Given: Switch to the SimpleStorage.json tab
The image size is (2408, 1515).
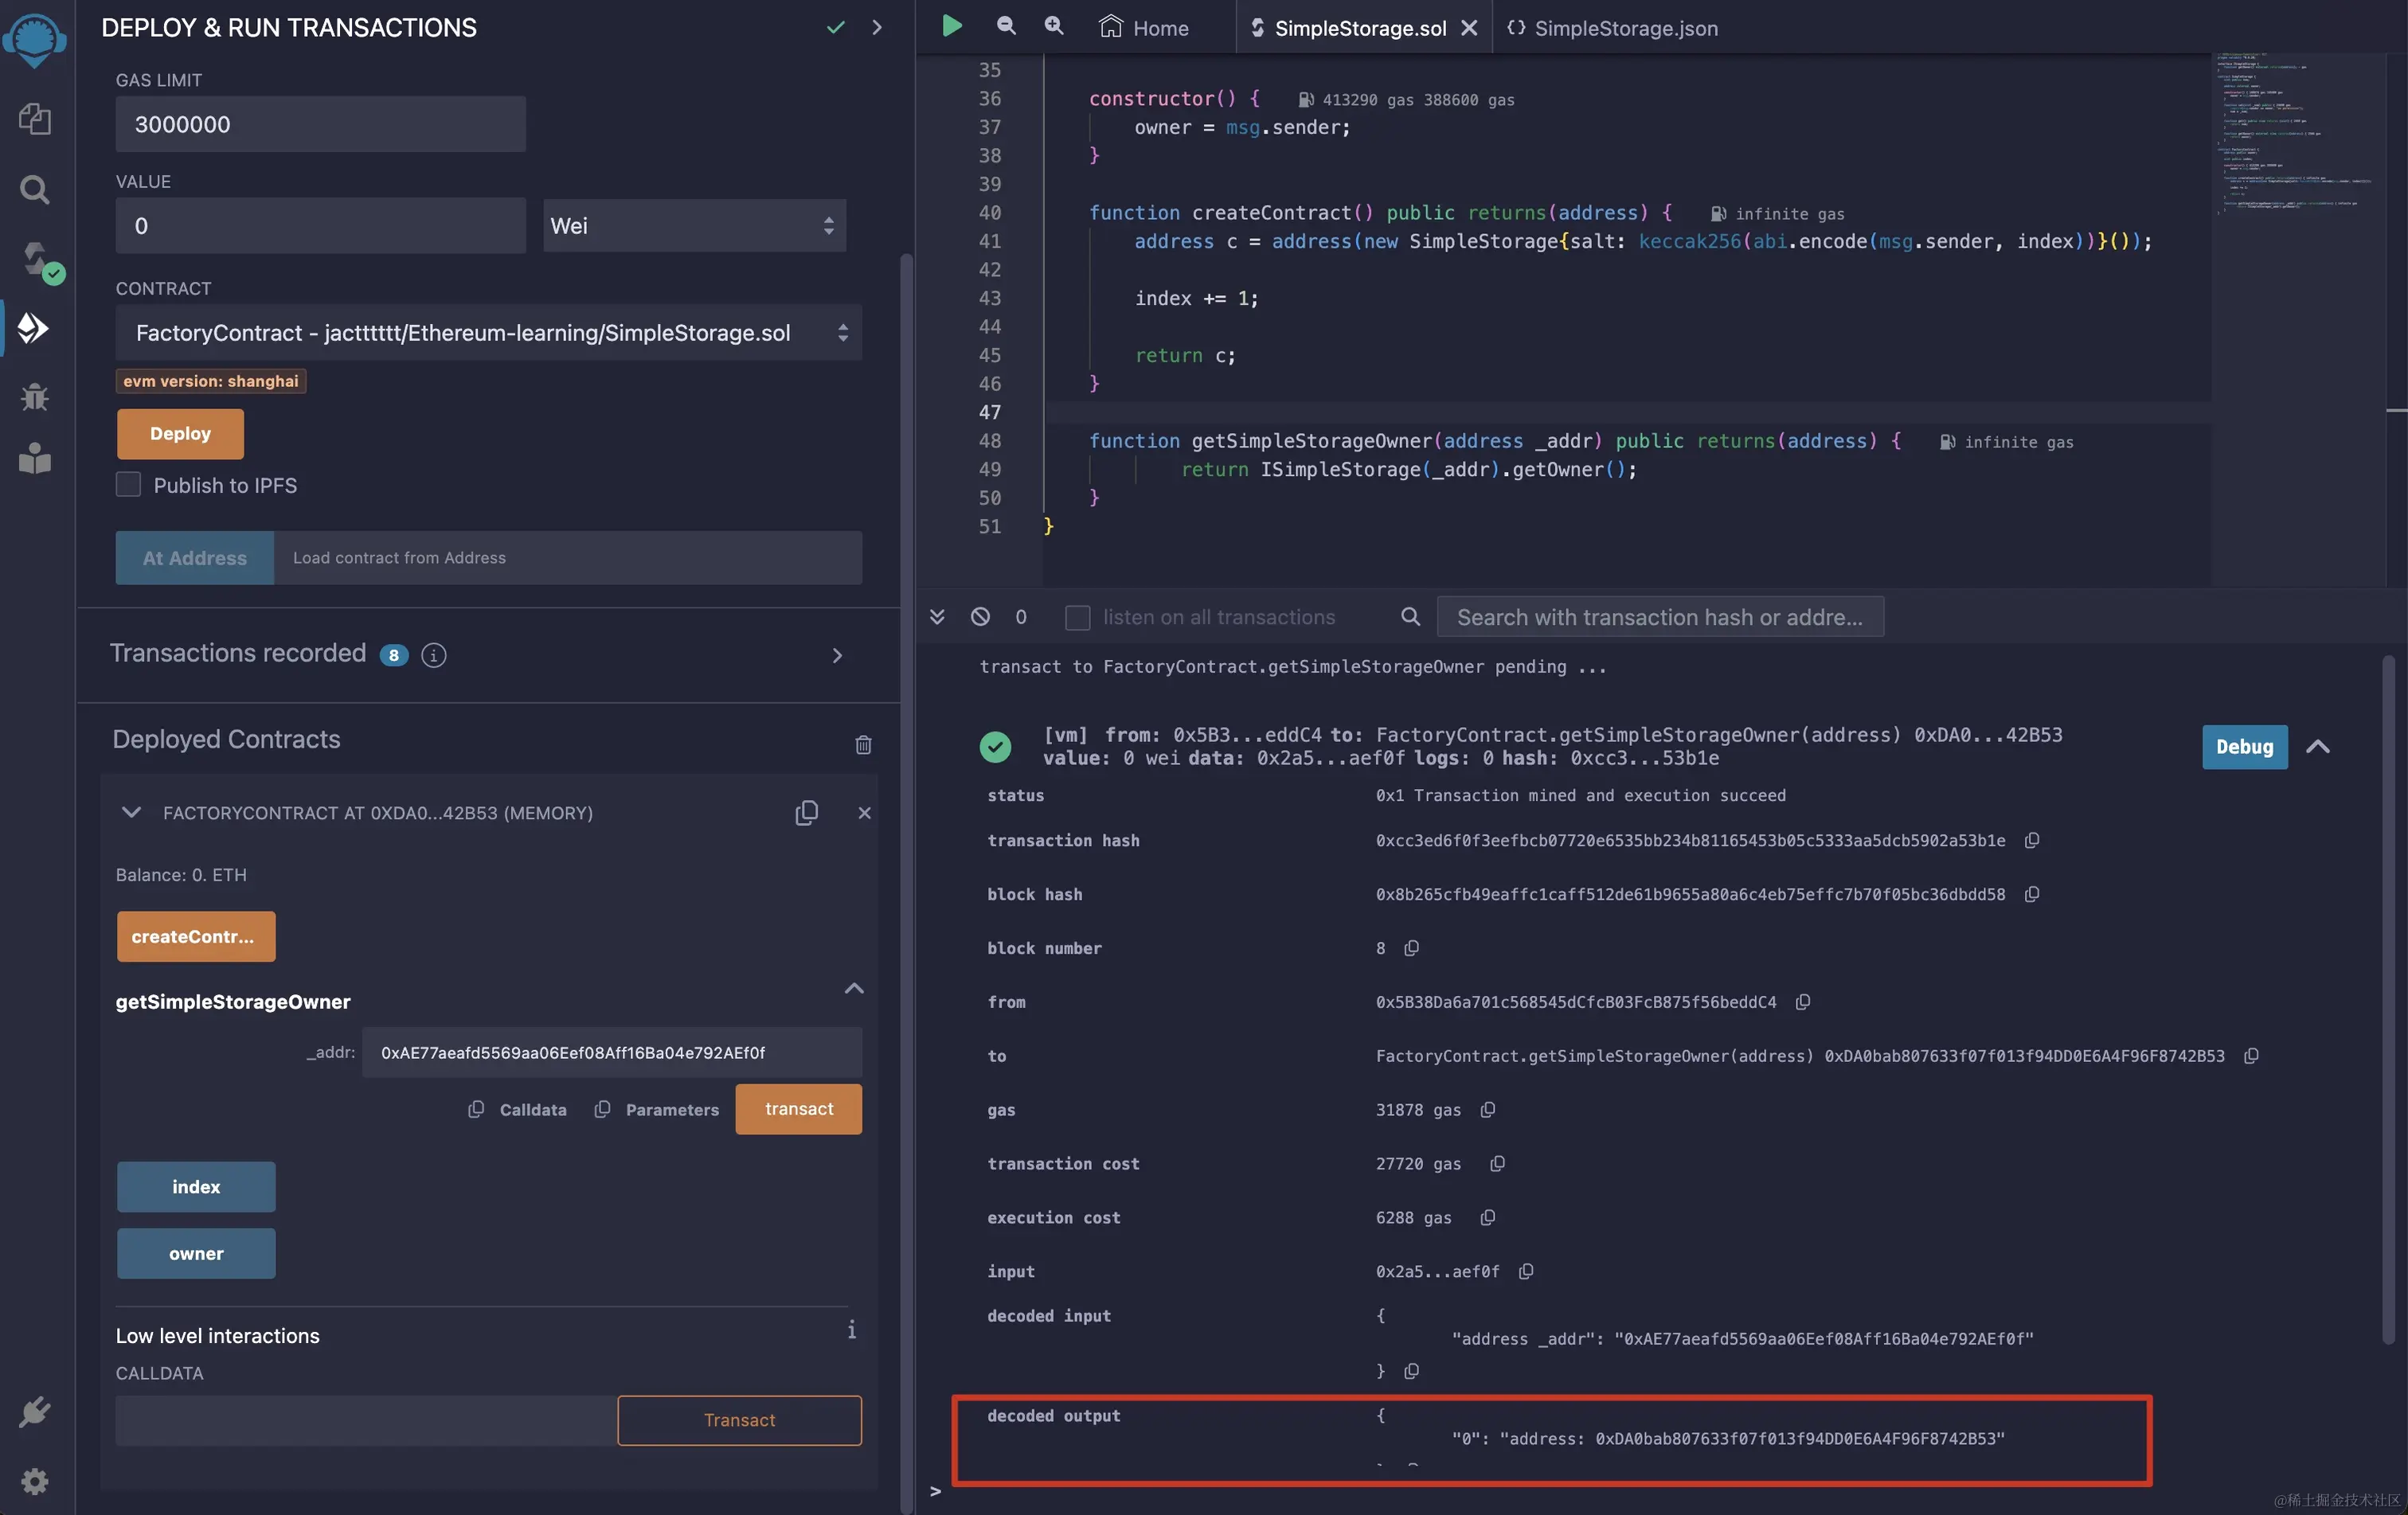Looking at the screenshot, I should coord(1613,28).
